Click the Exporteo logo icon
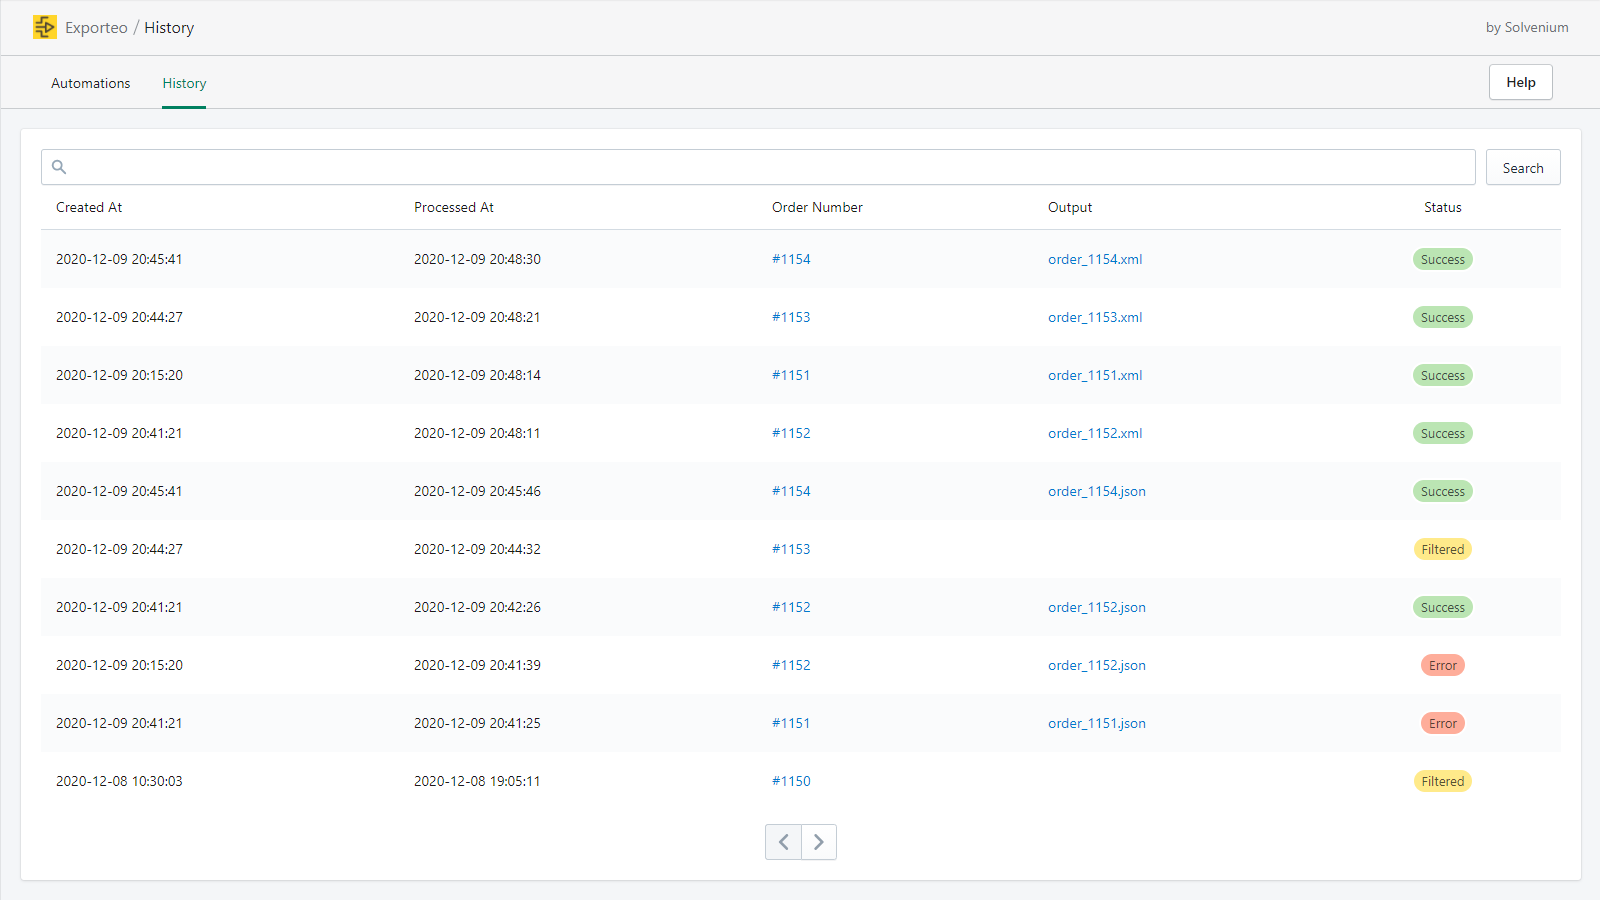The height and width of the screenshot is (900, 1600). point(45,27)
